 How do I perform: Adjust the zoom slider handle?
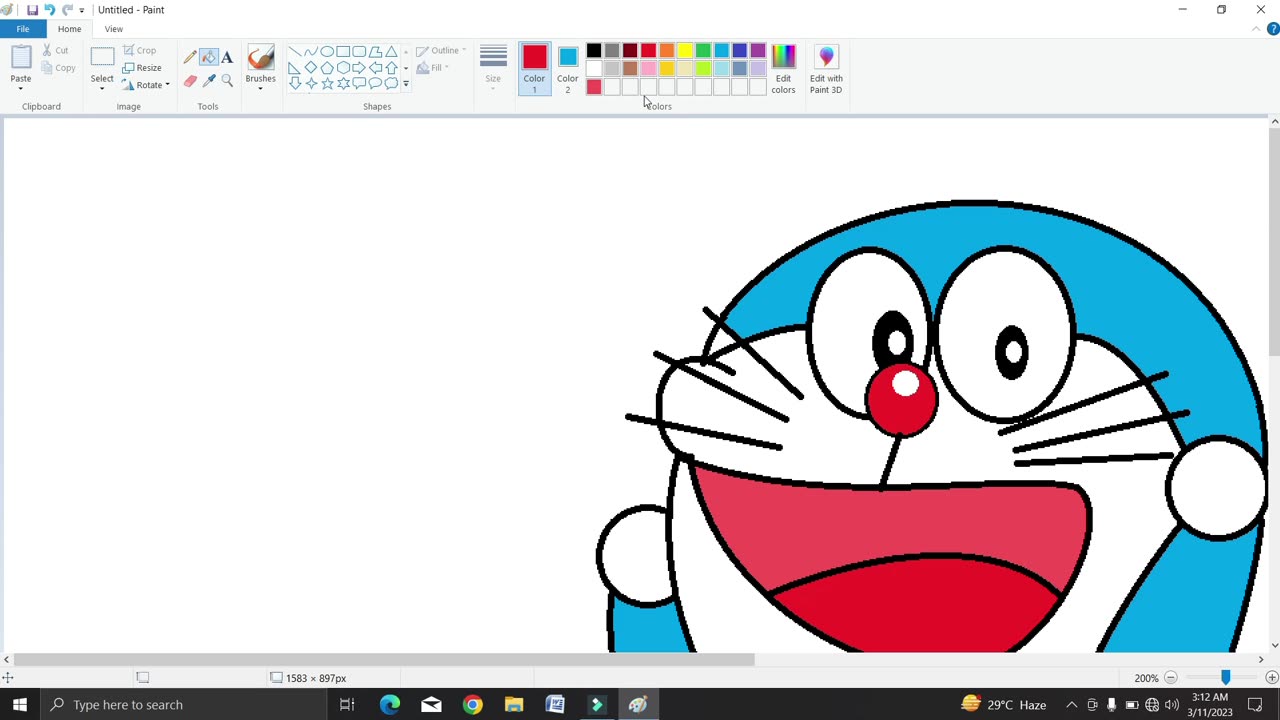pos(1225,678)
